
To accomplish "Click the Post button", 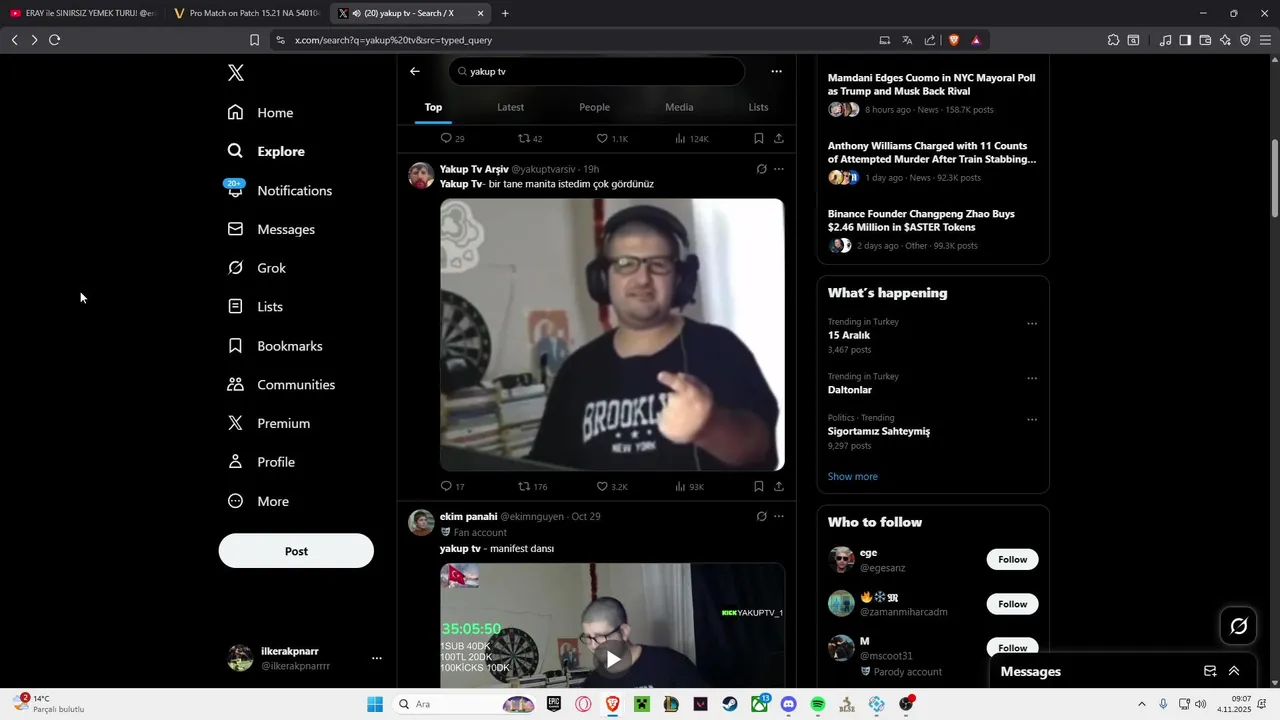I will (x=296, y=551).
